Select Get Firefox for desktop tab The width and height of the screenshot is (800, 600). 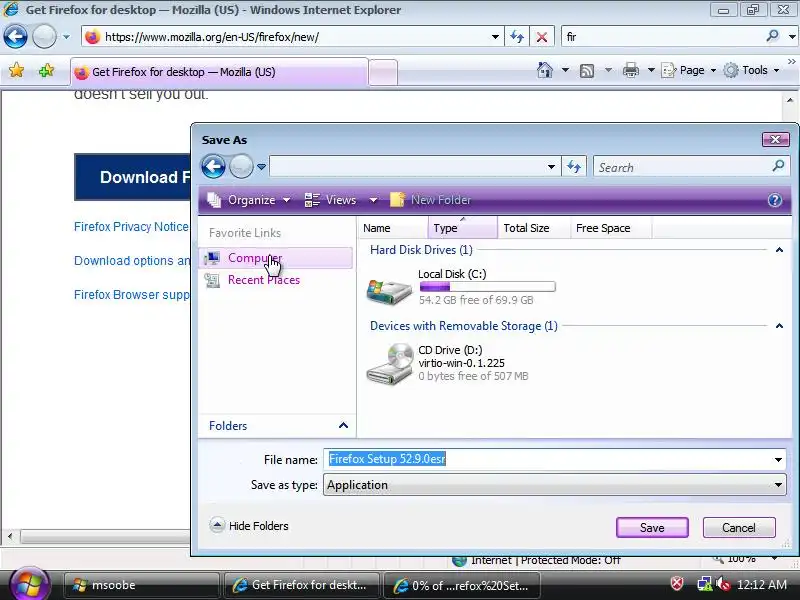[219, 72]
